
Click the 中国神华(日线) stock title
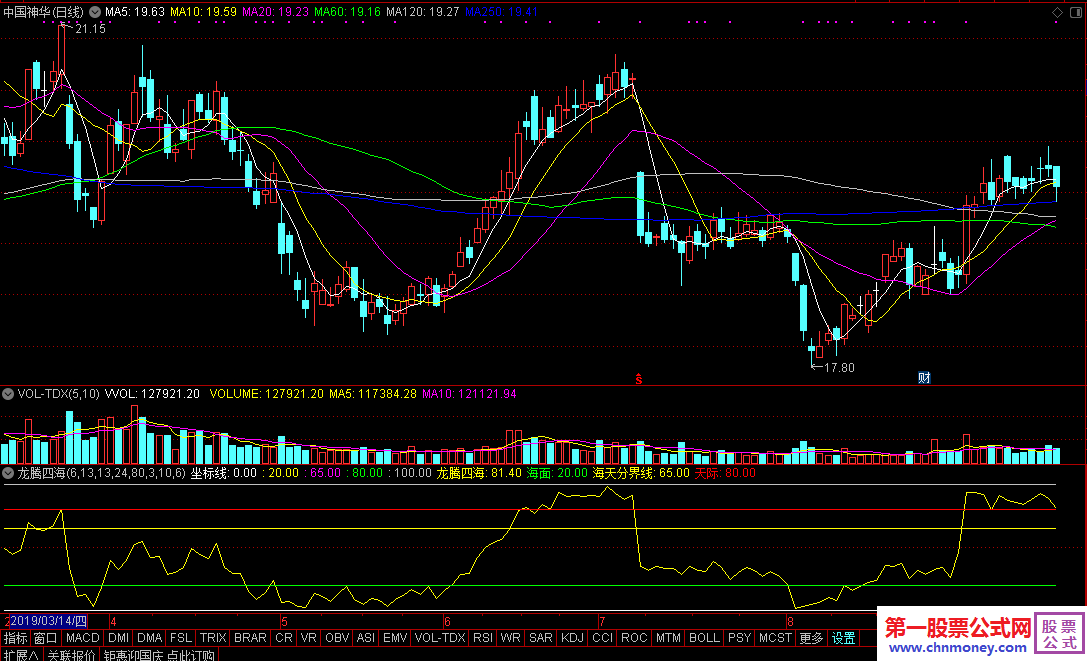point(43,12)
